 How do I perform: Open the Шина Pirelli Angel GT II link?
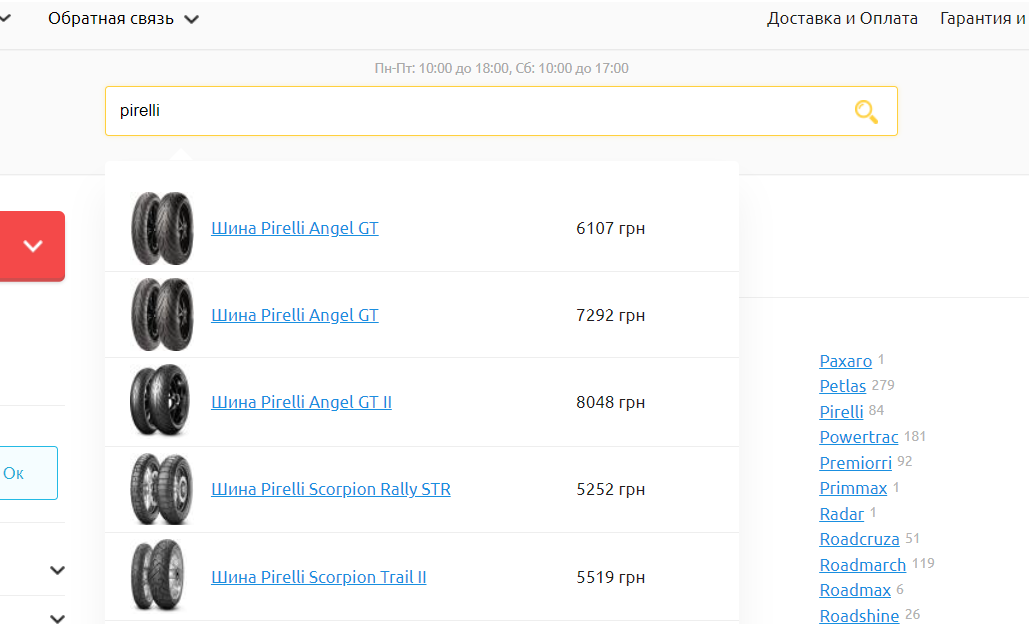pos(301,402)
